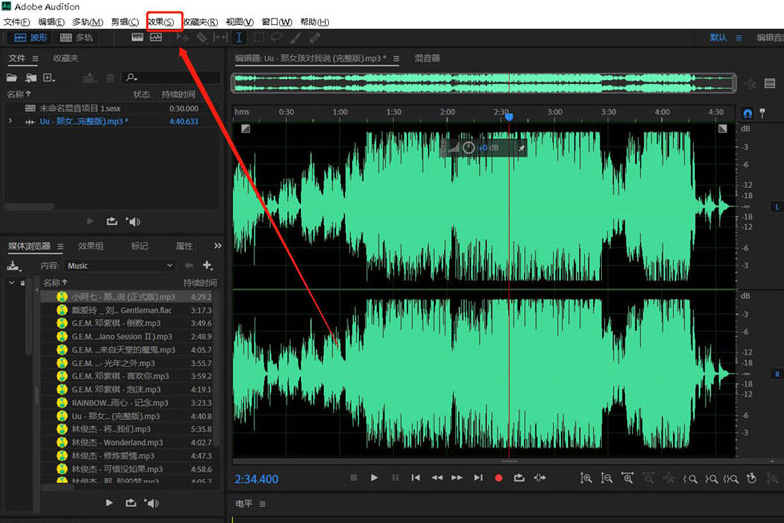Screen dimensions: 784x523
Task: Toggle the left channel L enable button
Action: tap(777, 207)
